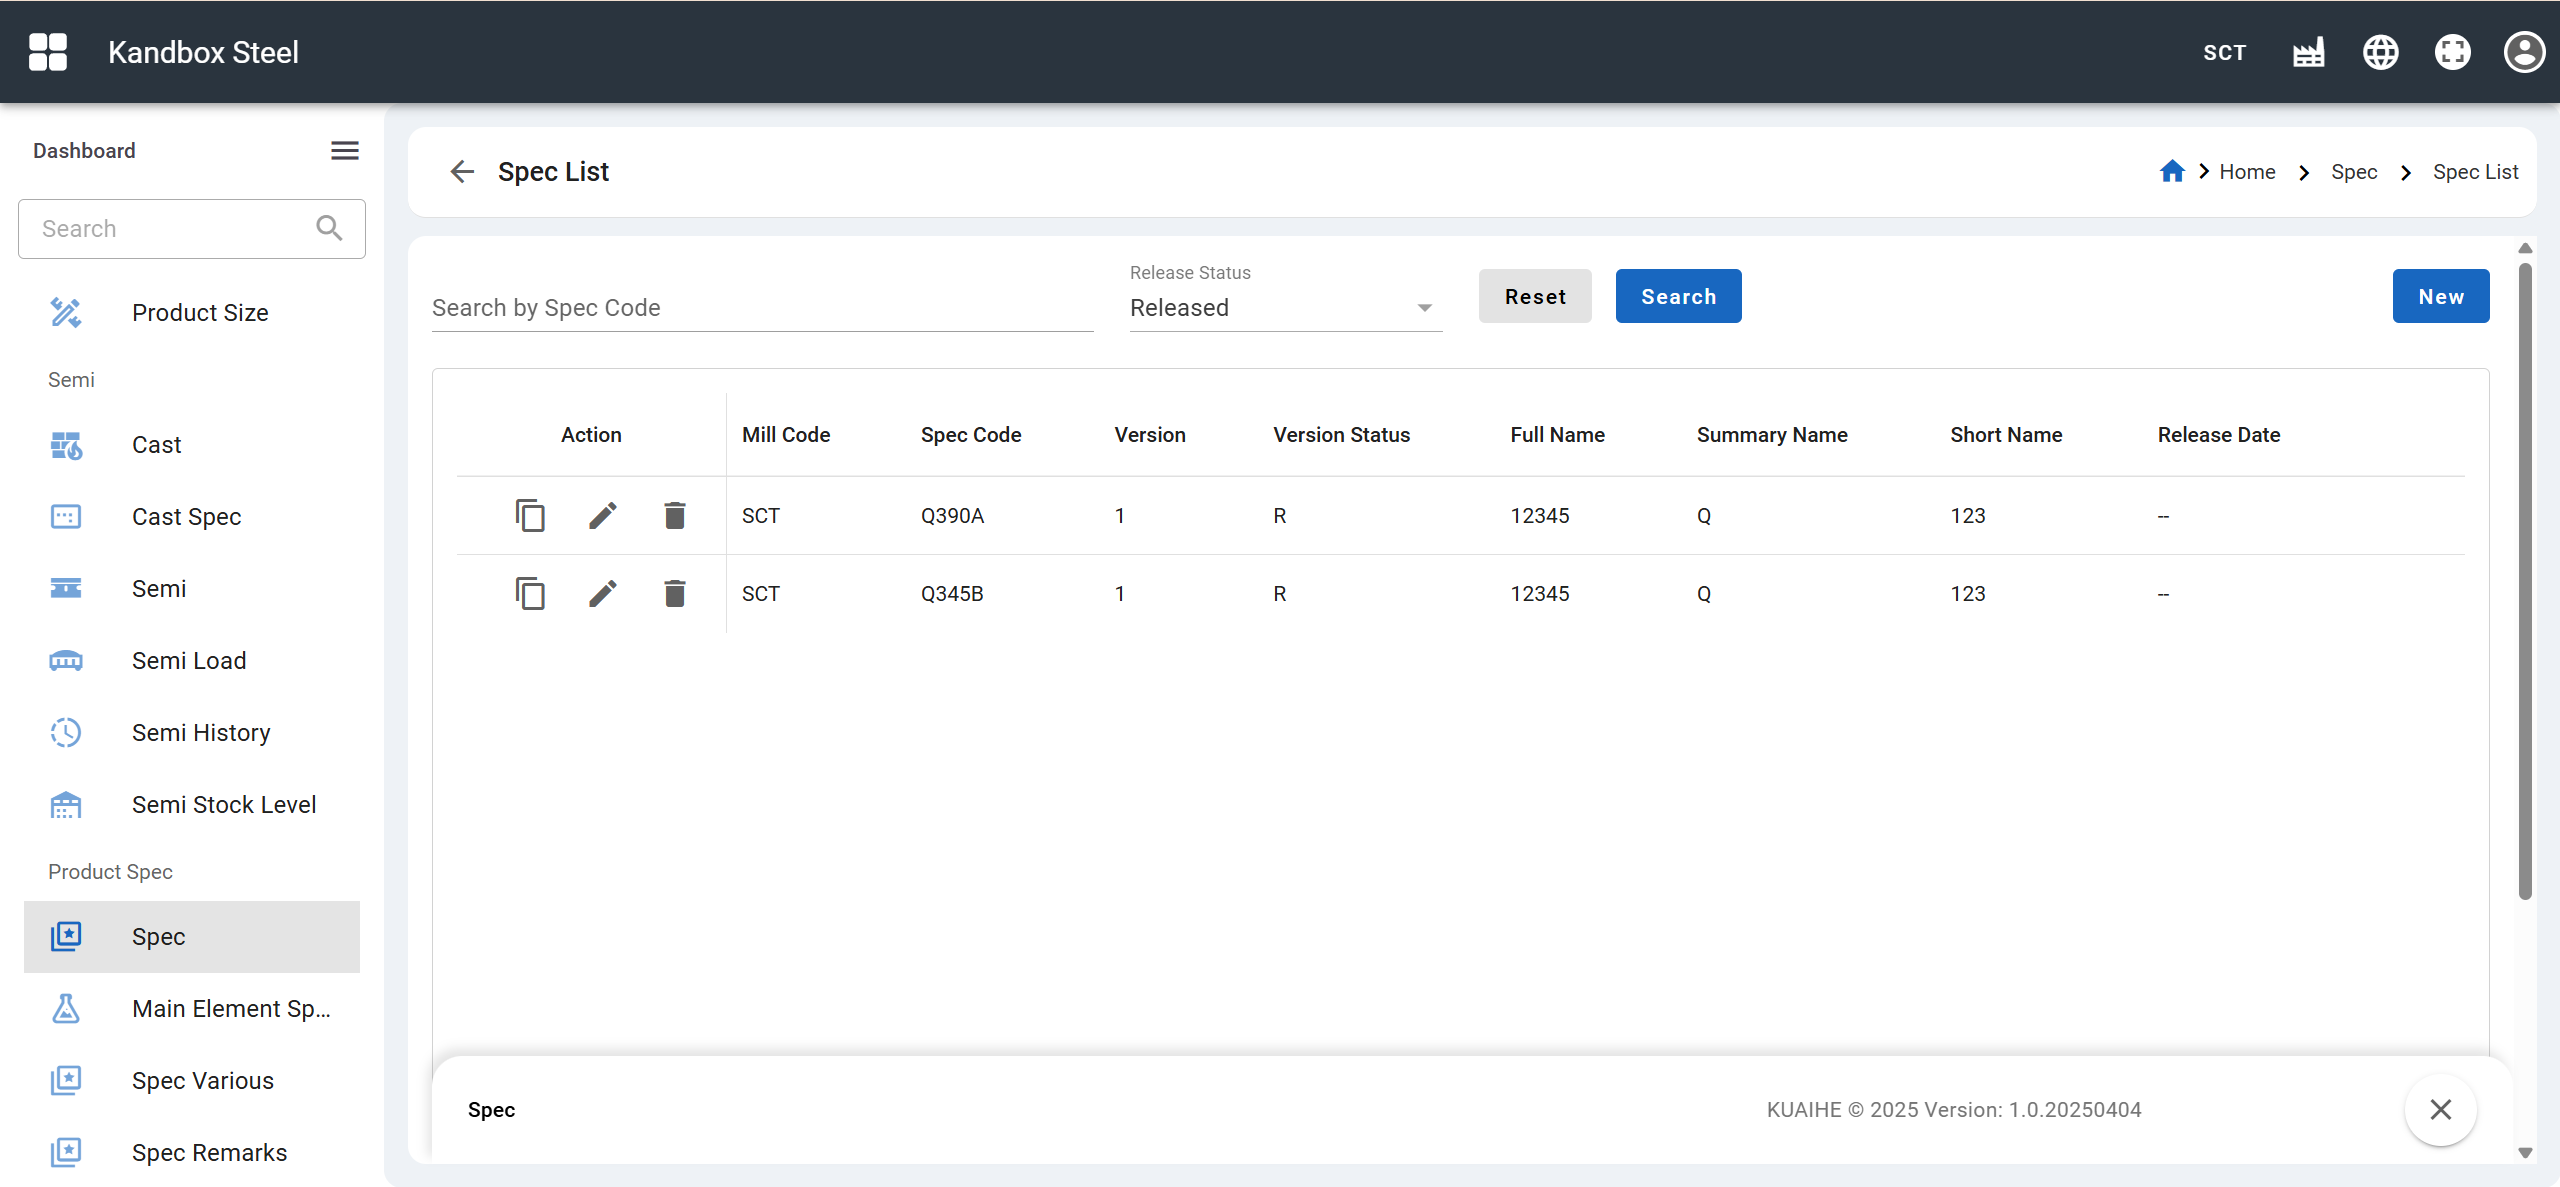Screen dimensions: 2560x1187
Task: Click the Home breadcrumb link
Action: [2247, 172]
